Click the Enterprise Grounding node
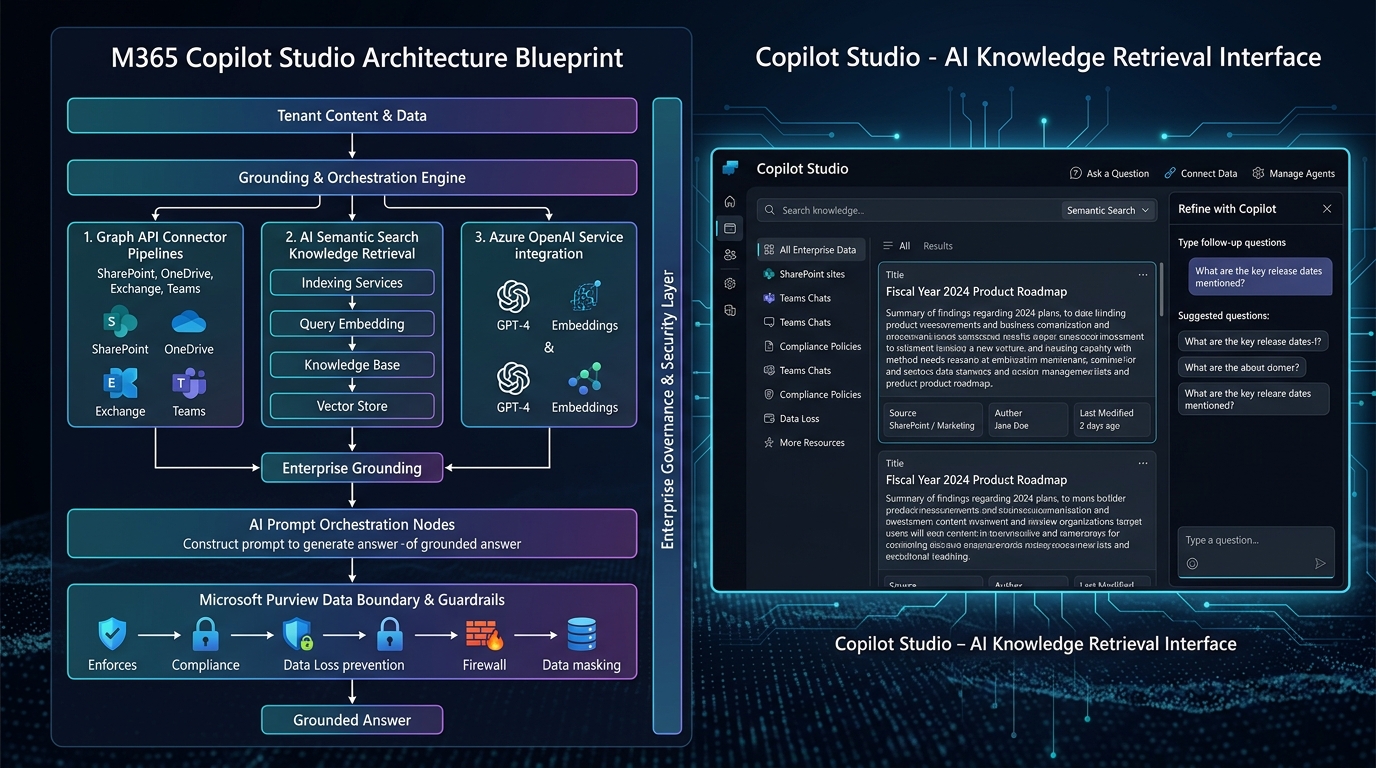 point(352,468)
